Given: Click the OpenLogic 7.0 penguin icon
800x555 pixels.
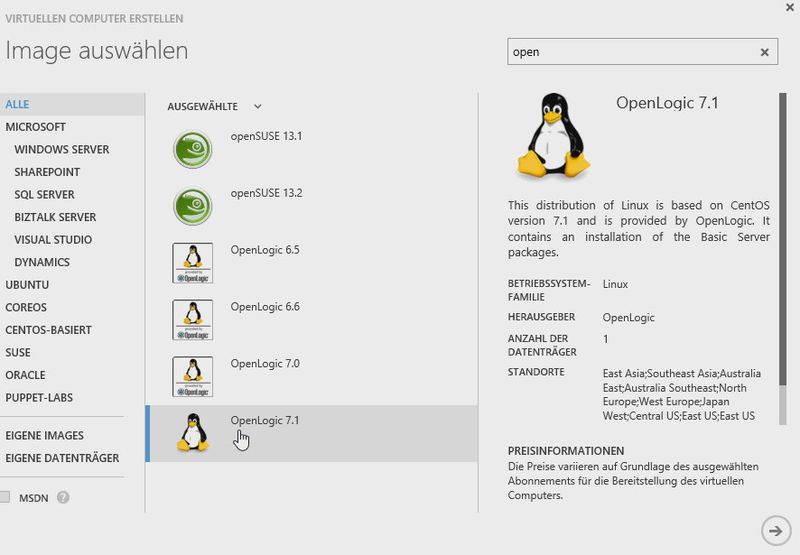Looking at the screenshot, I should click(192, 377).
